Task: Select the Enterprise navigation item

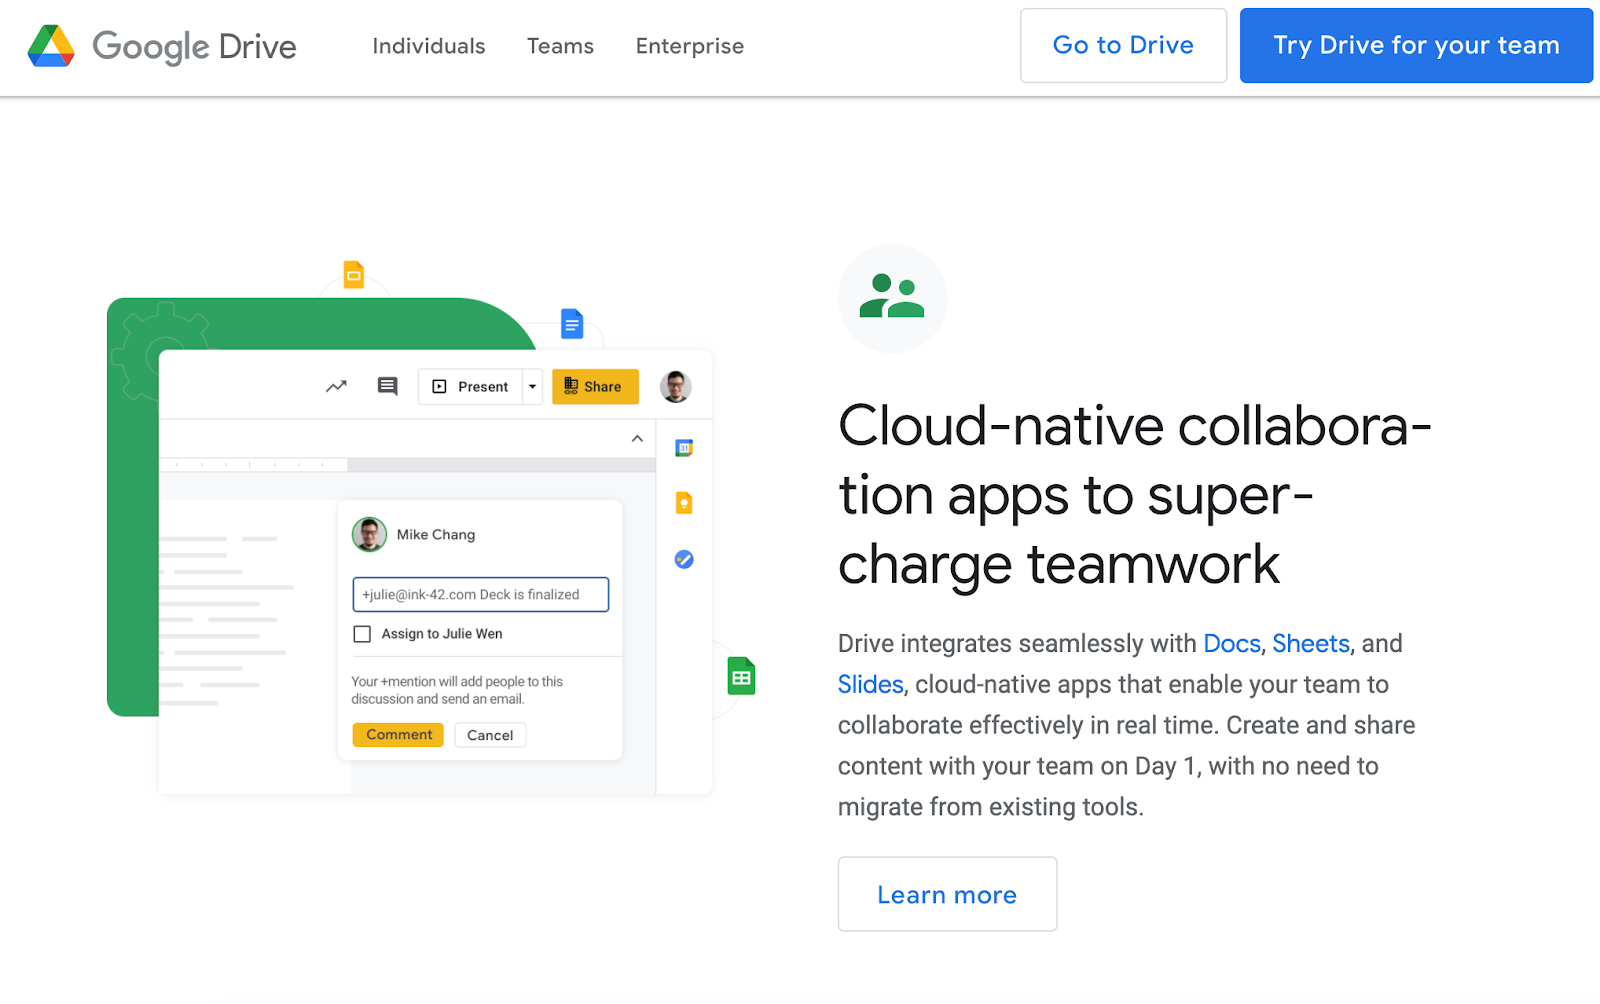Action: coord(689,46)
